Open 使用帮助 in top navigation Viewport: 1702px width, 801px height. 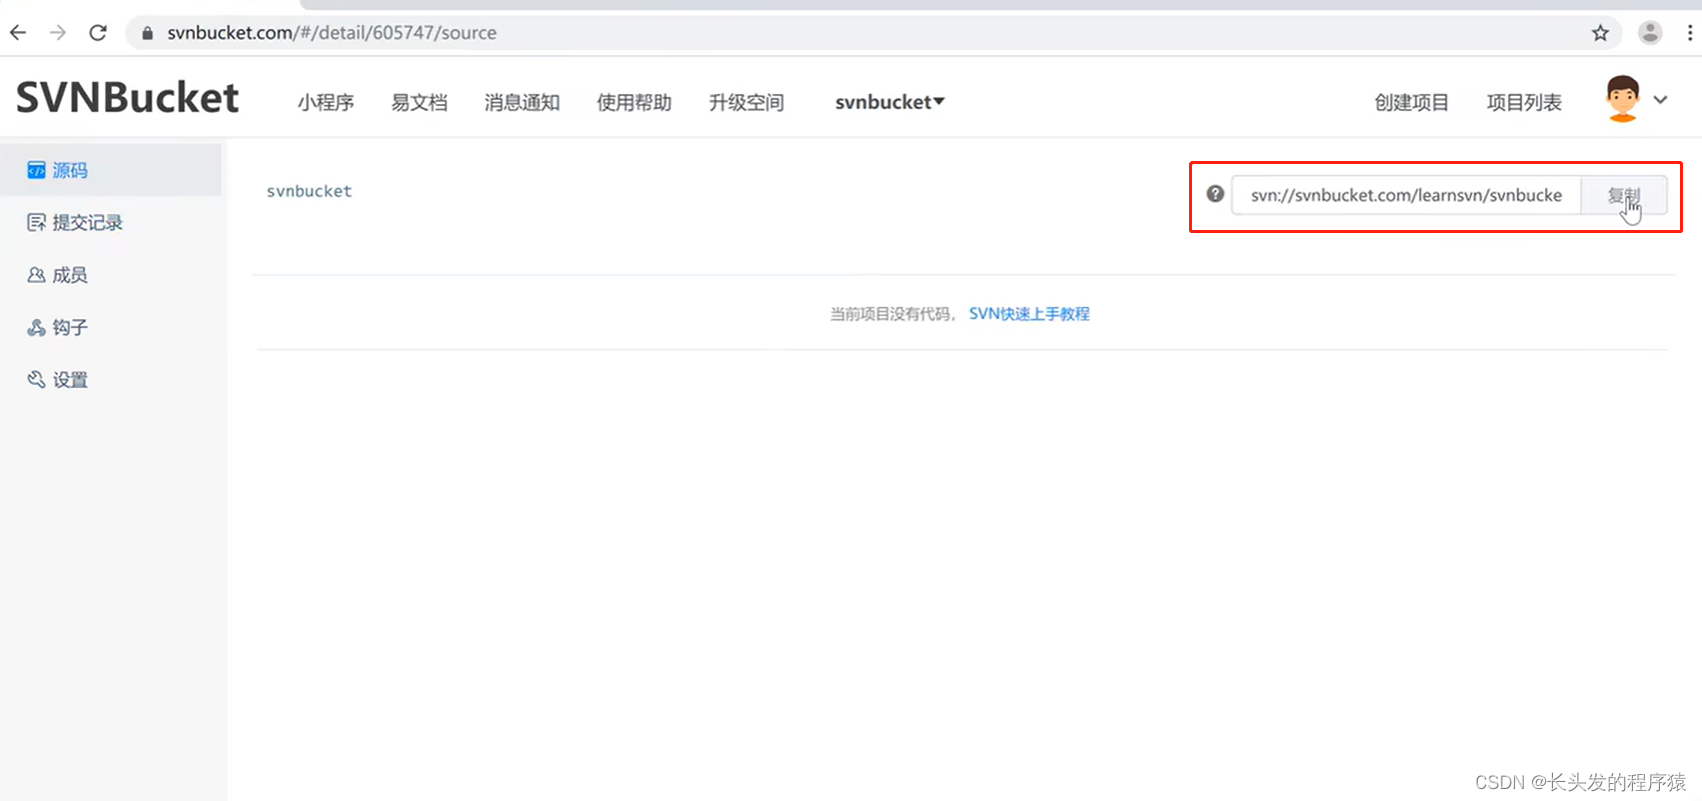[x=634, y=102]
